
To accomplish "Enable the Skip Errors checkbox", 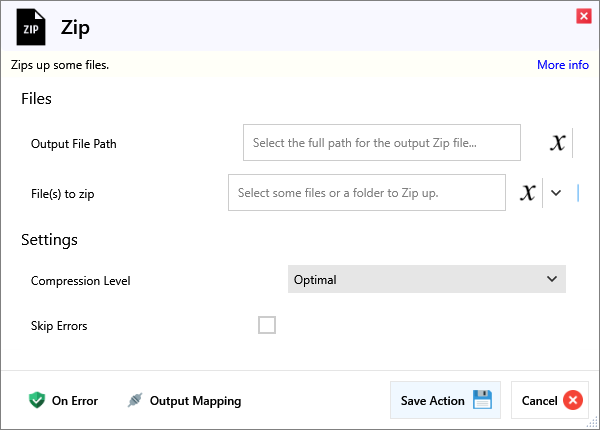I will click(267, 325).
